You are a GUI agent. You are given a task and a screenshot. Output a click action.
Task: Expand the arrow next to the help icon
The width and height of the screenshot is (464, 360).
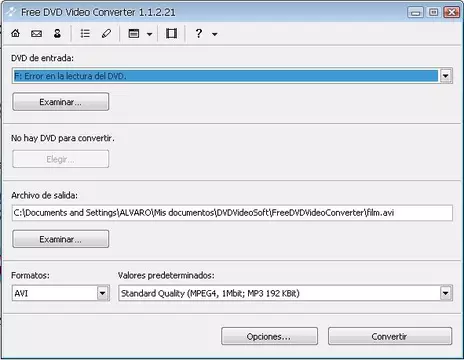[x=215, y=34]
